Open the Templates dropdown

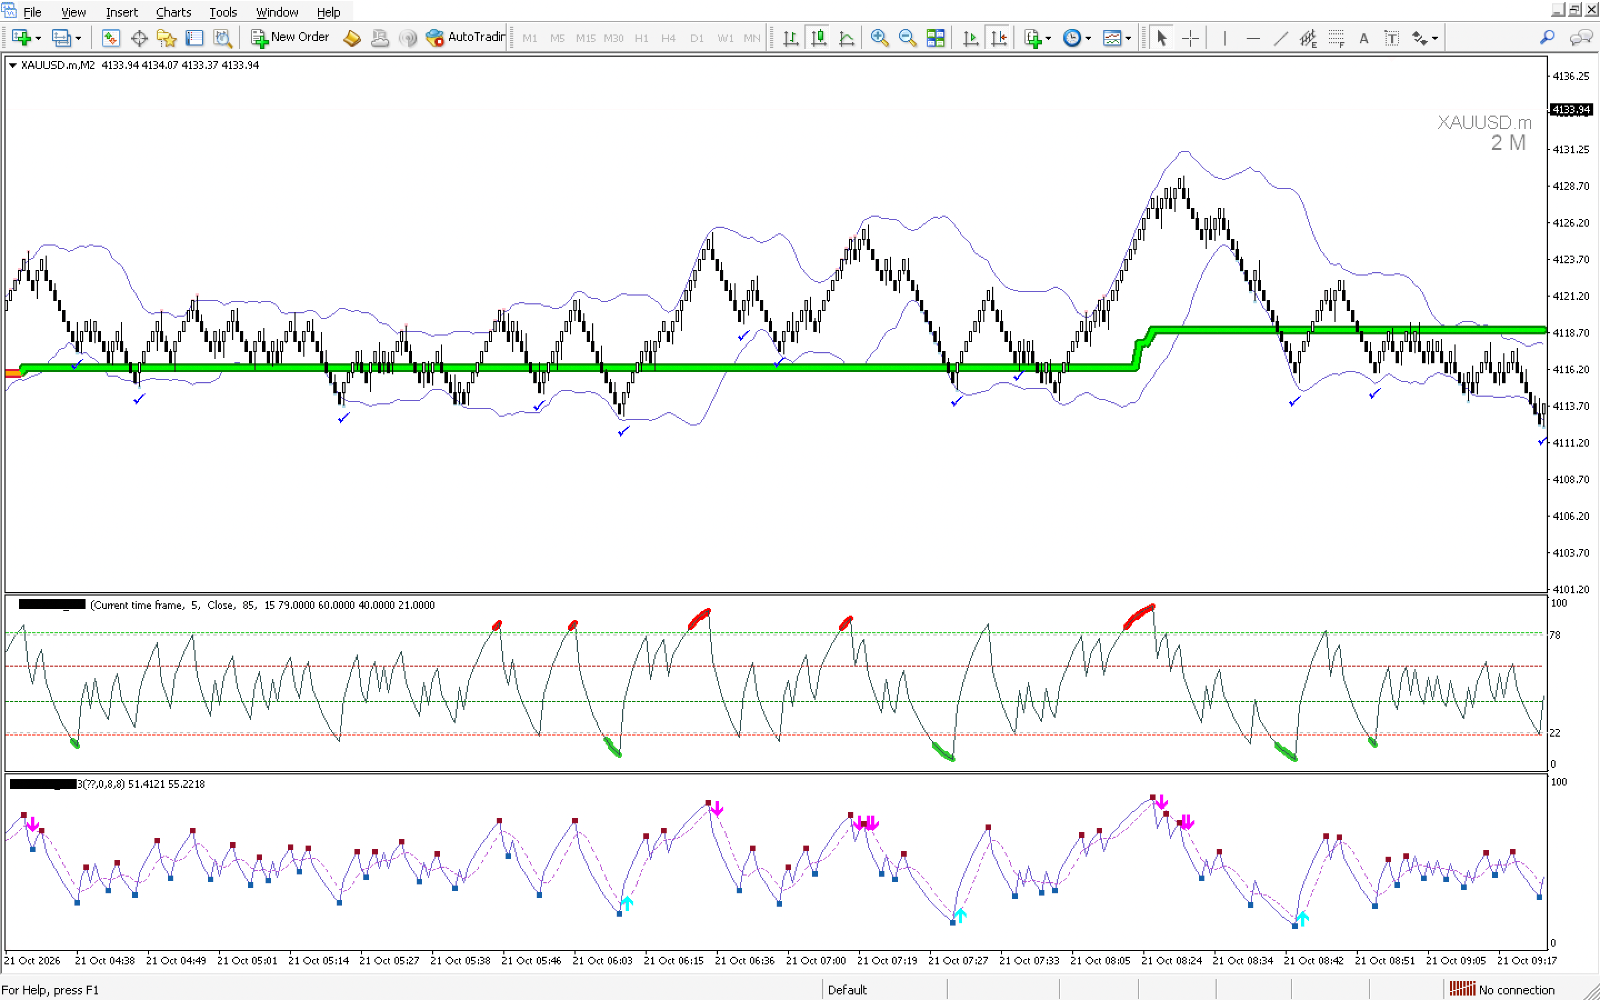[1117, 38]
